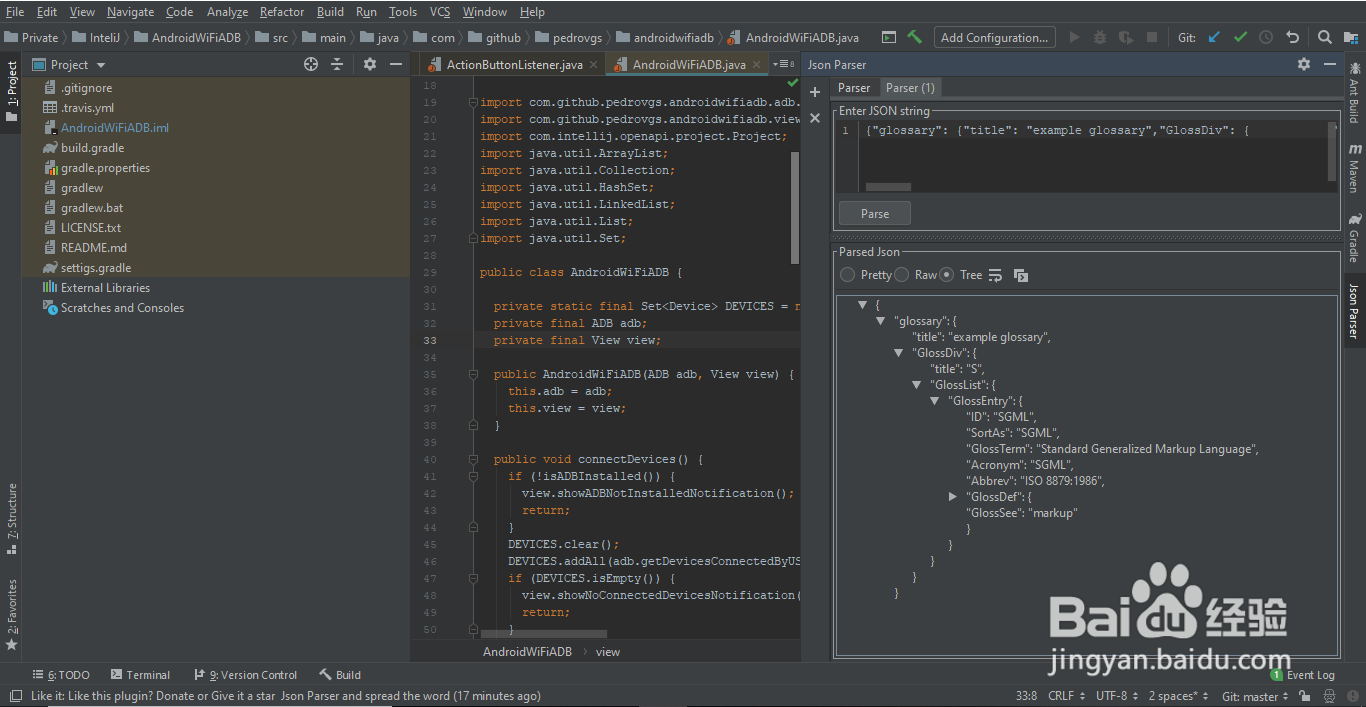The image size is (1366, 707).
Task: Open the Refactor menu
Action: point(282,12)
